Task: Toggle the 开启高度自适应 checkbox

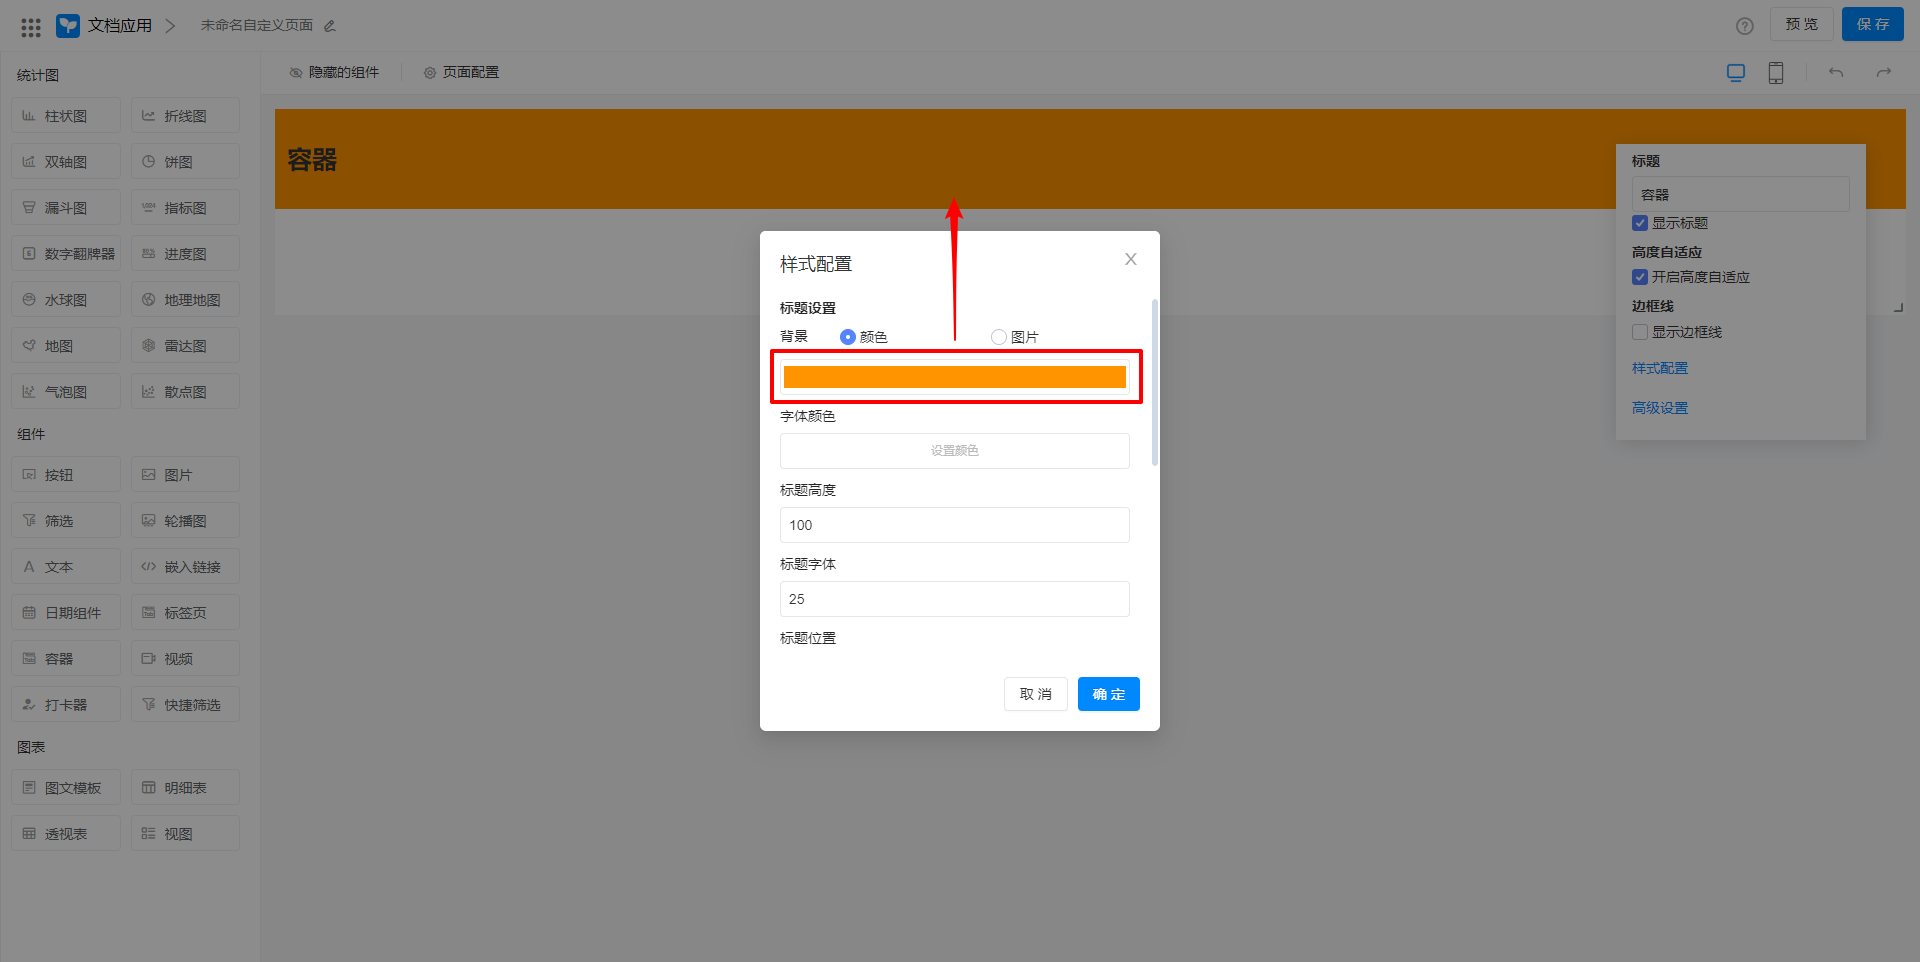Action: pyautogui.click(x=1639, y=277)
